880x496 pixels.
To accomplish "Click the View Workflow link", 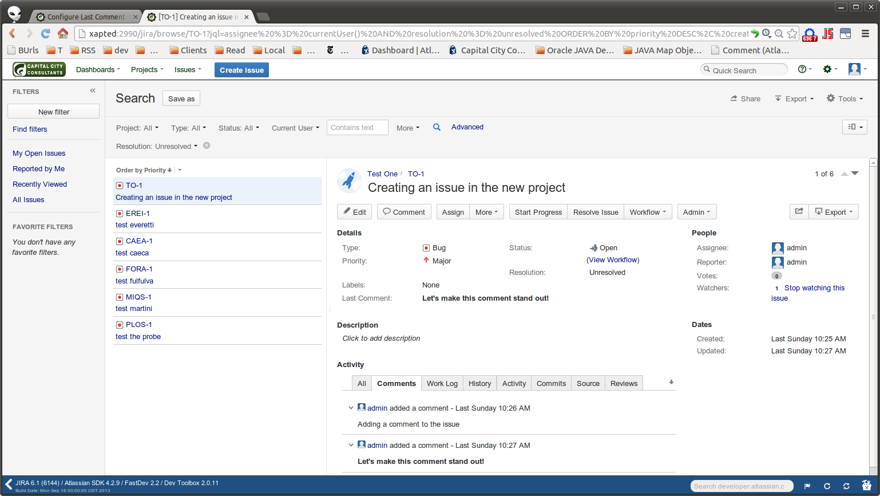I will coord(613,260).
